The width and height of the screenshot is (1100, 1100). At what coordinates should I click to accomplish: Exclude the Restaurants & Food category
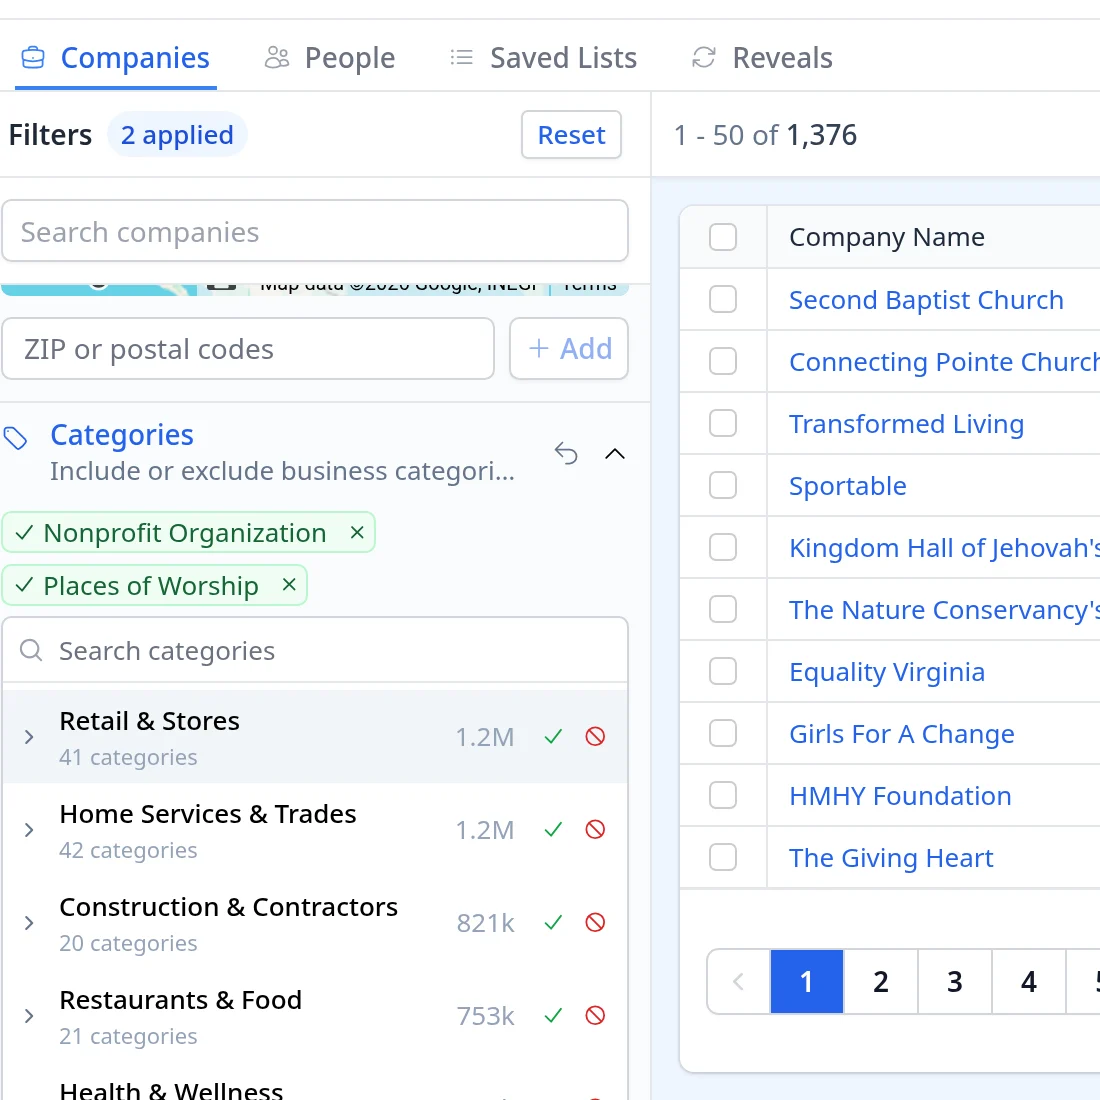[595, 1016]
